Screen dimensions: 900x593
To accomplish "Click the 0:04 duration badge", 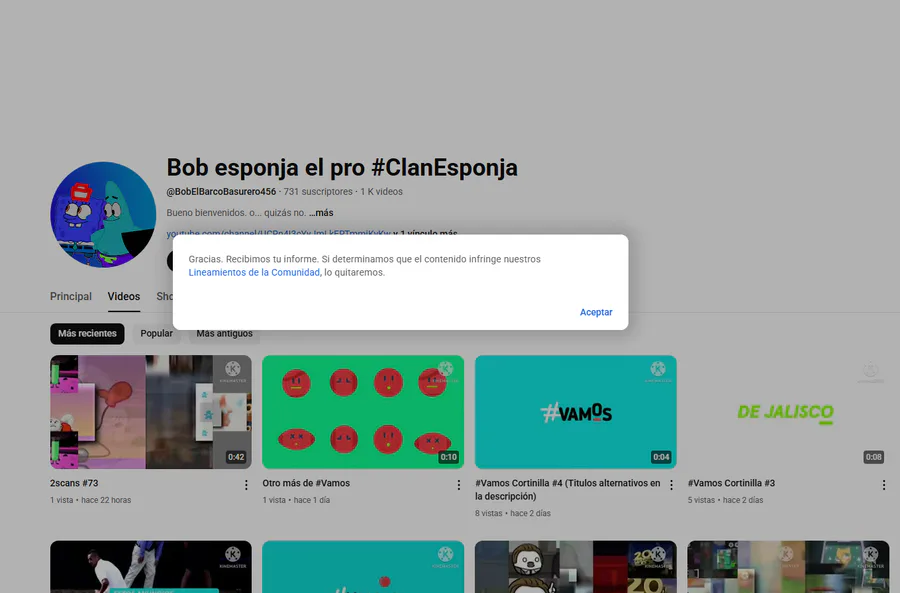I will pos(661,458).
